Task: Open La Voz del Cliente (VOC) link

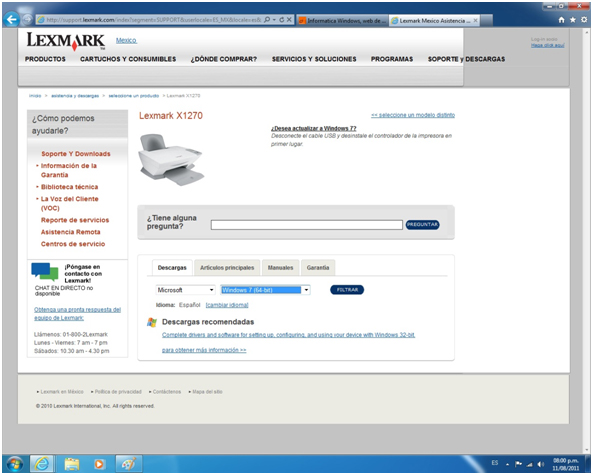Action: pos(70,203)
